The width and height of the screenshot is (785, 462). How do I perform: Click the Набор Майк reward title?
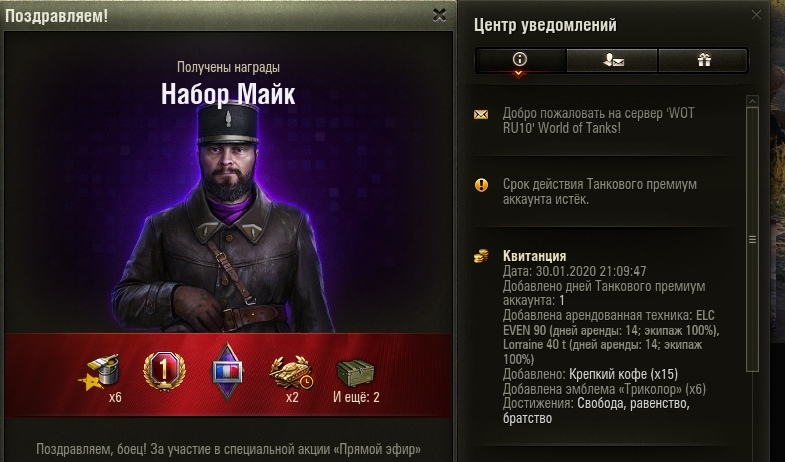coord(228,94)
